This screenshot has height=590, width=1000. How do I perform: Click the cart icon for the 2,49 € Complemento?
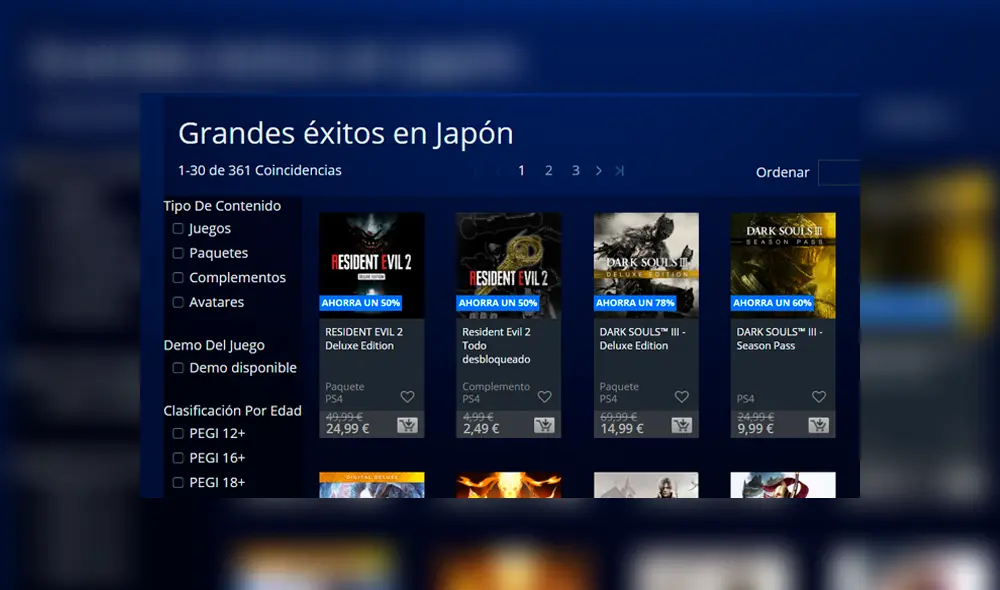(544, 427)
